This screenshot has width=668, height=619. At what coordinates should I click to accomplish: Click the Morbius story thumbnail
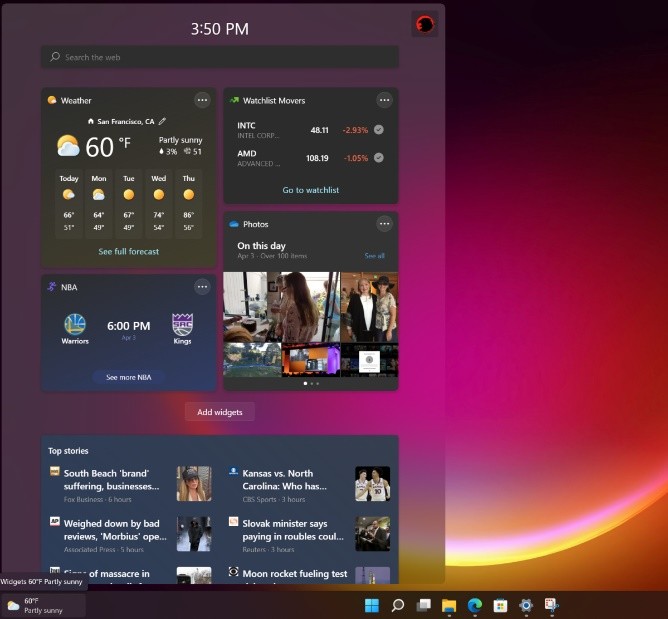(194, 534)
